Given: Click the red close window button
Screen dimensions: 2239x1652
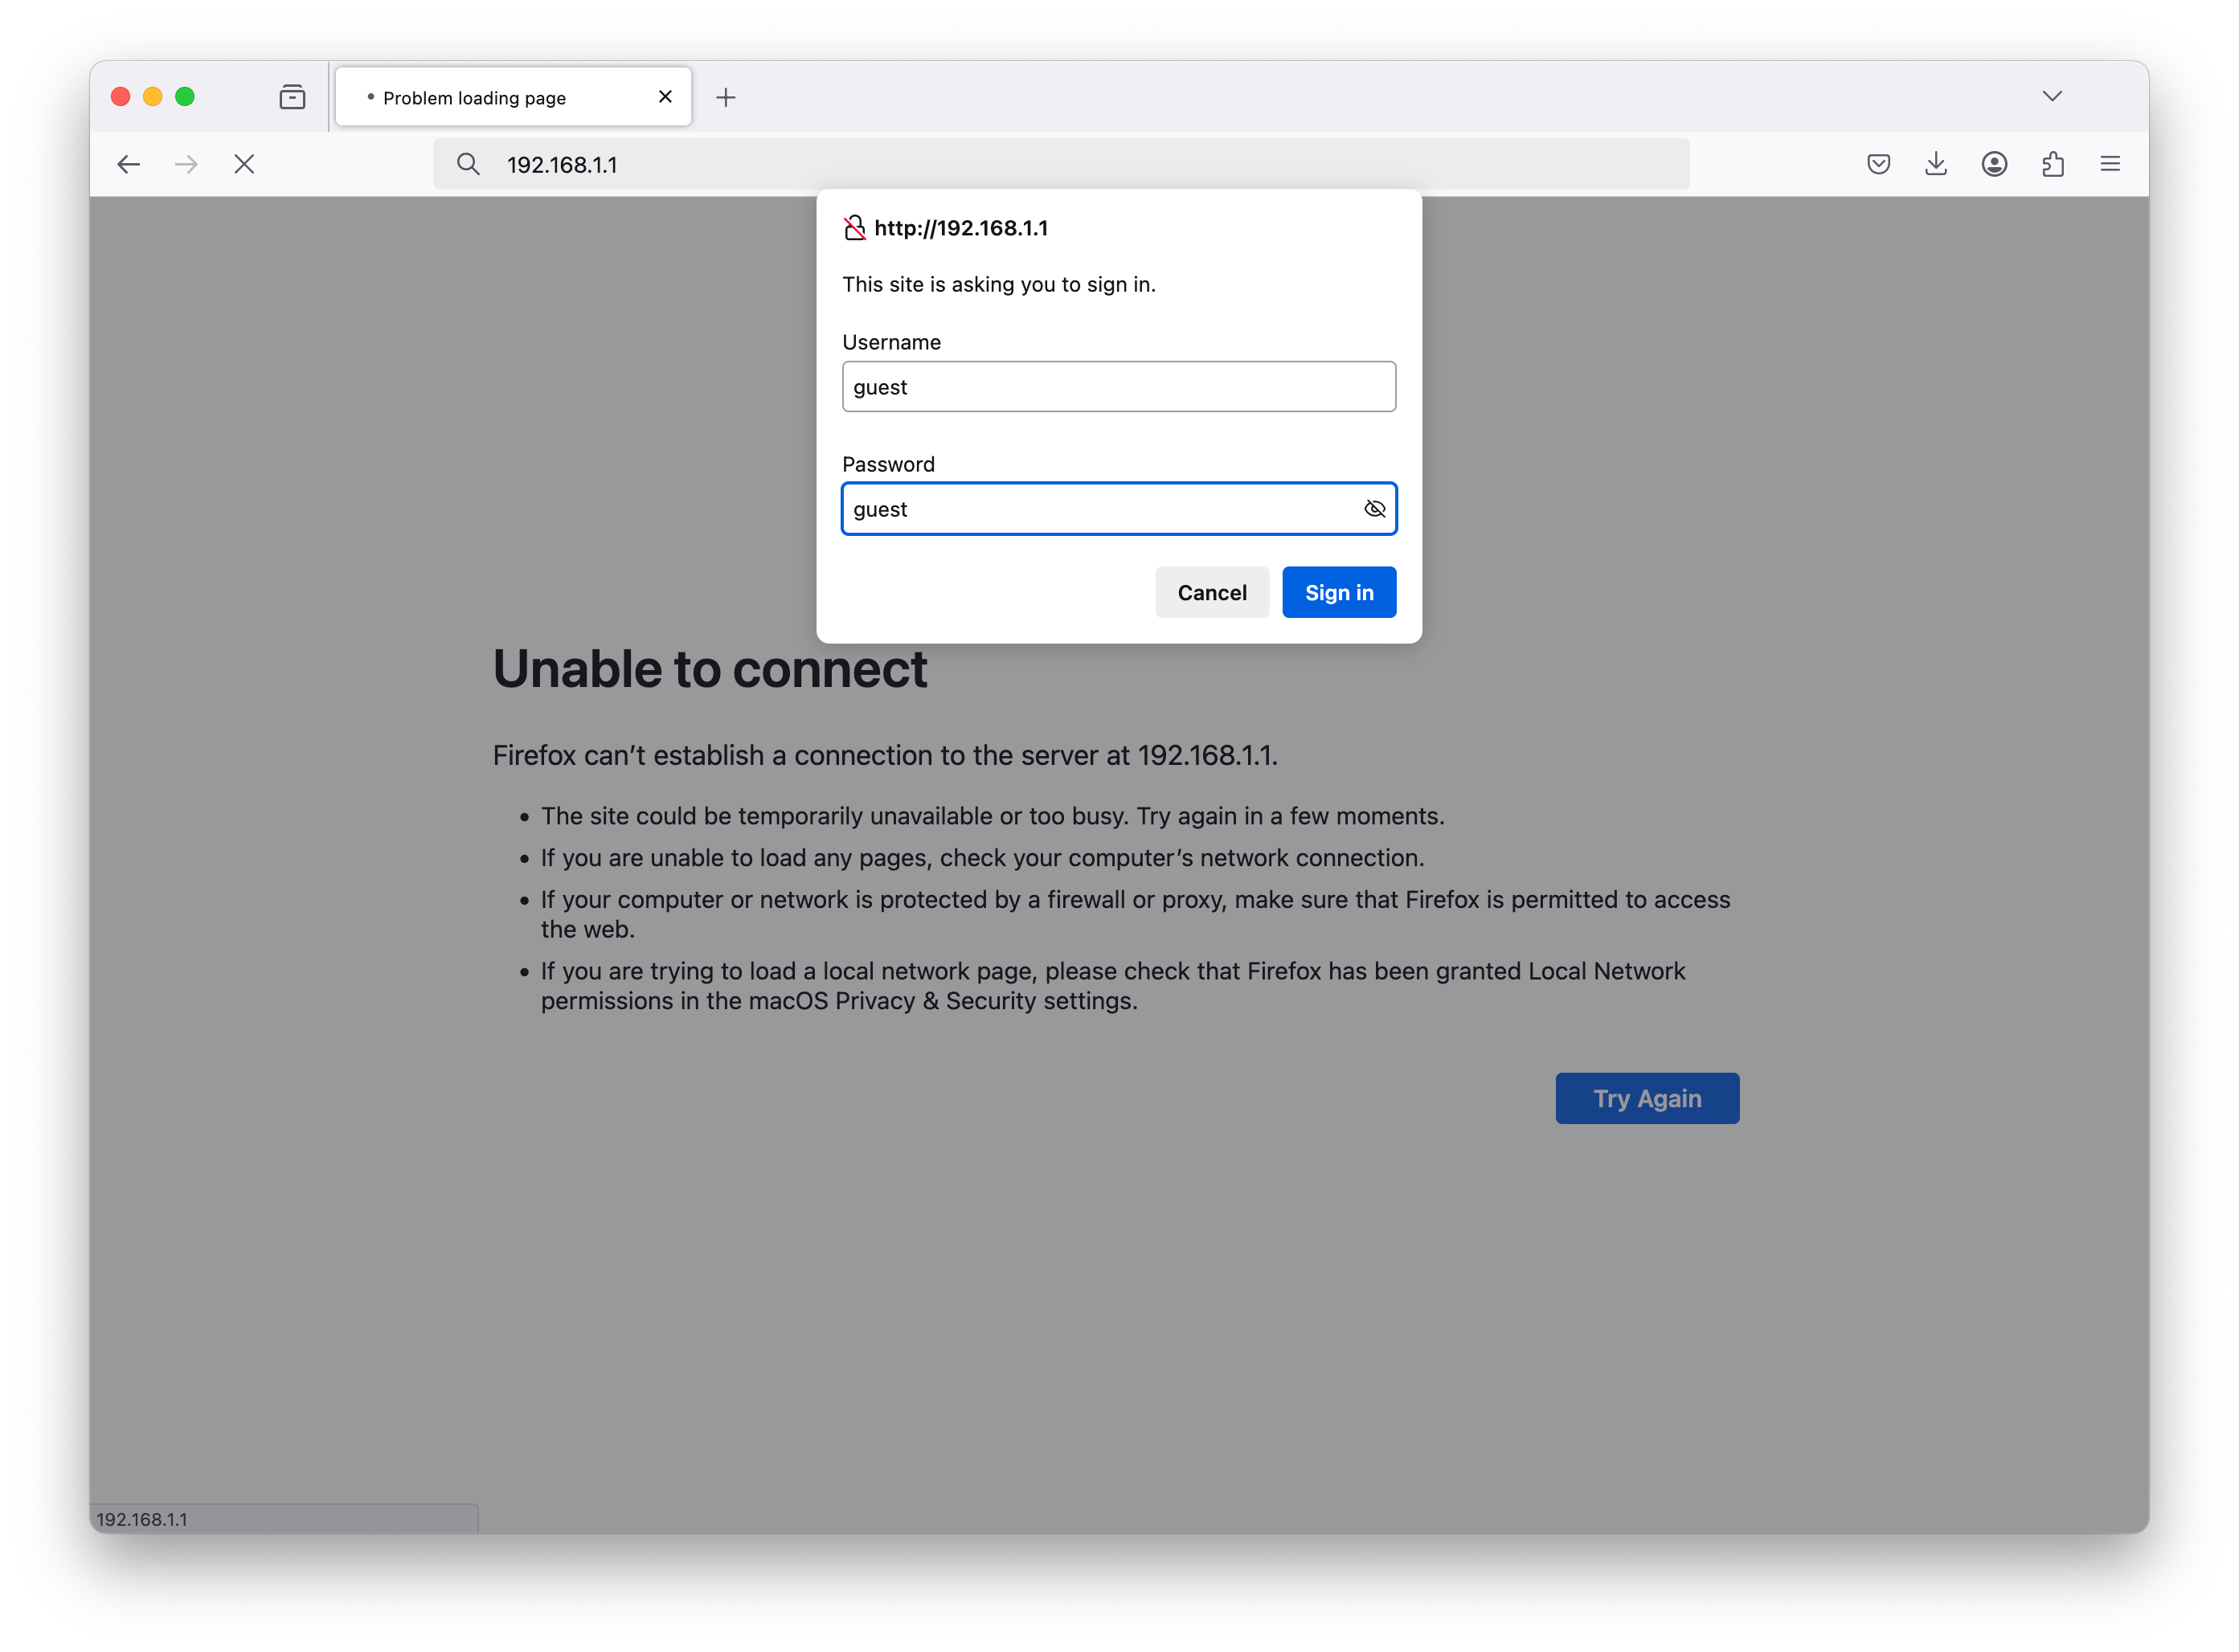Looking at the screenshot, I should [x=121, y=97].
